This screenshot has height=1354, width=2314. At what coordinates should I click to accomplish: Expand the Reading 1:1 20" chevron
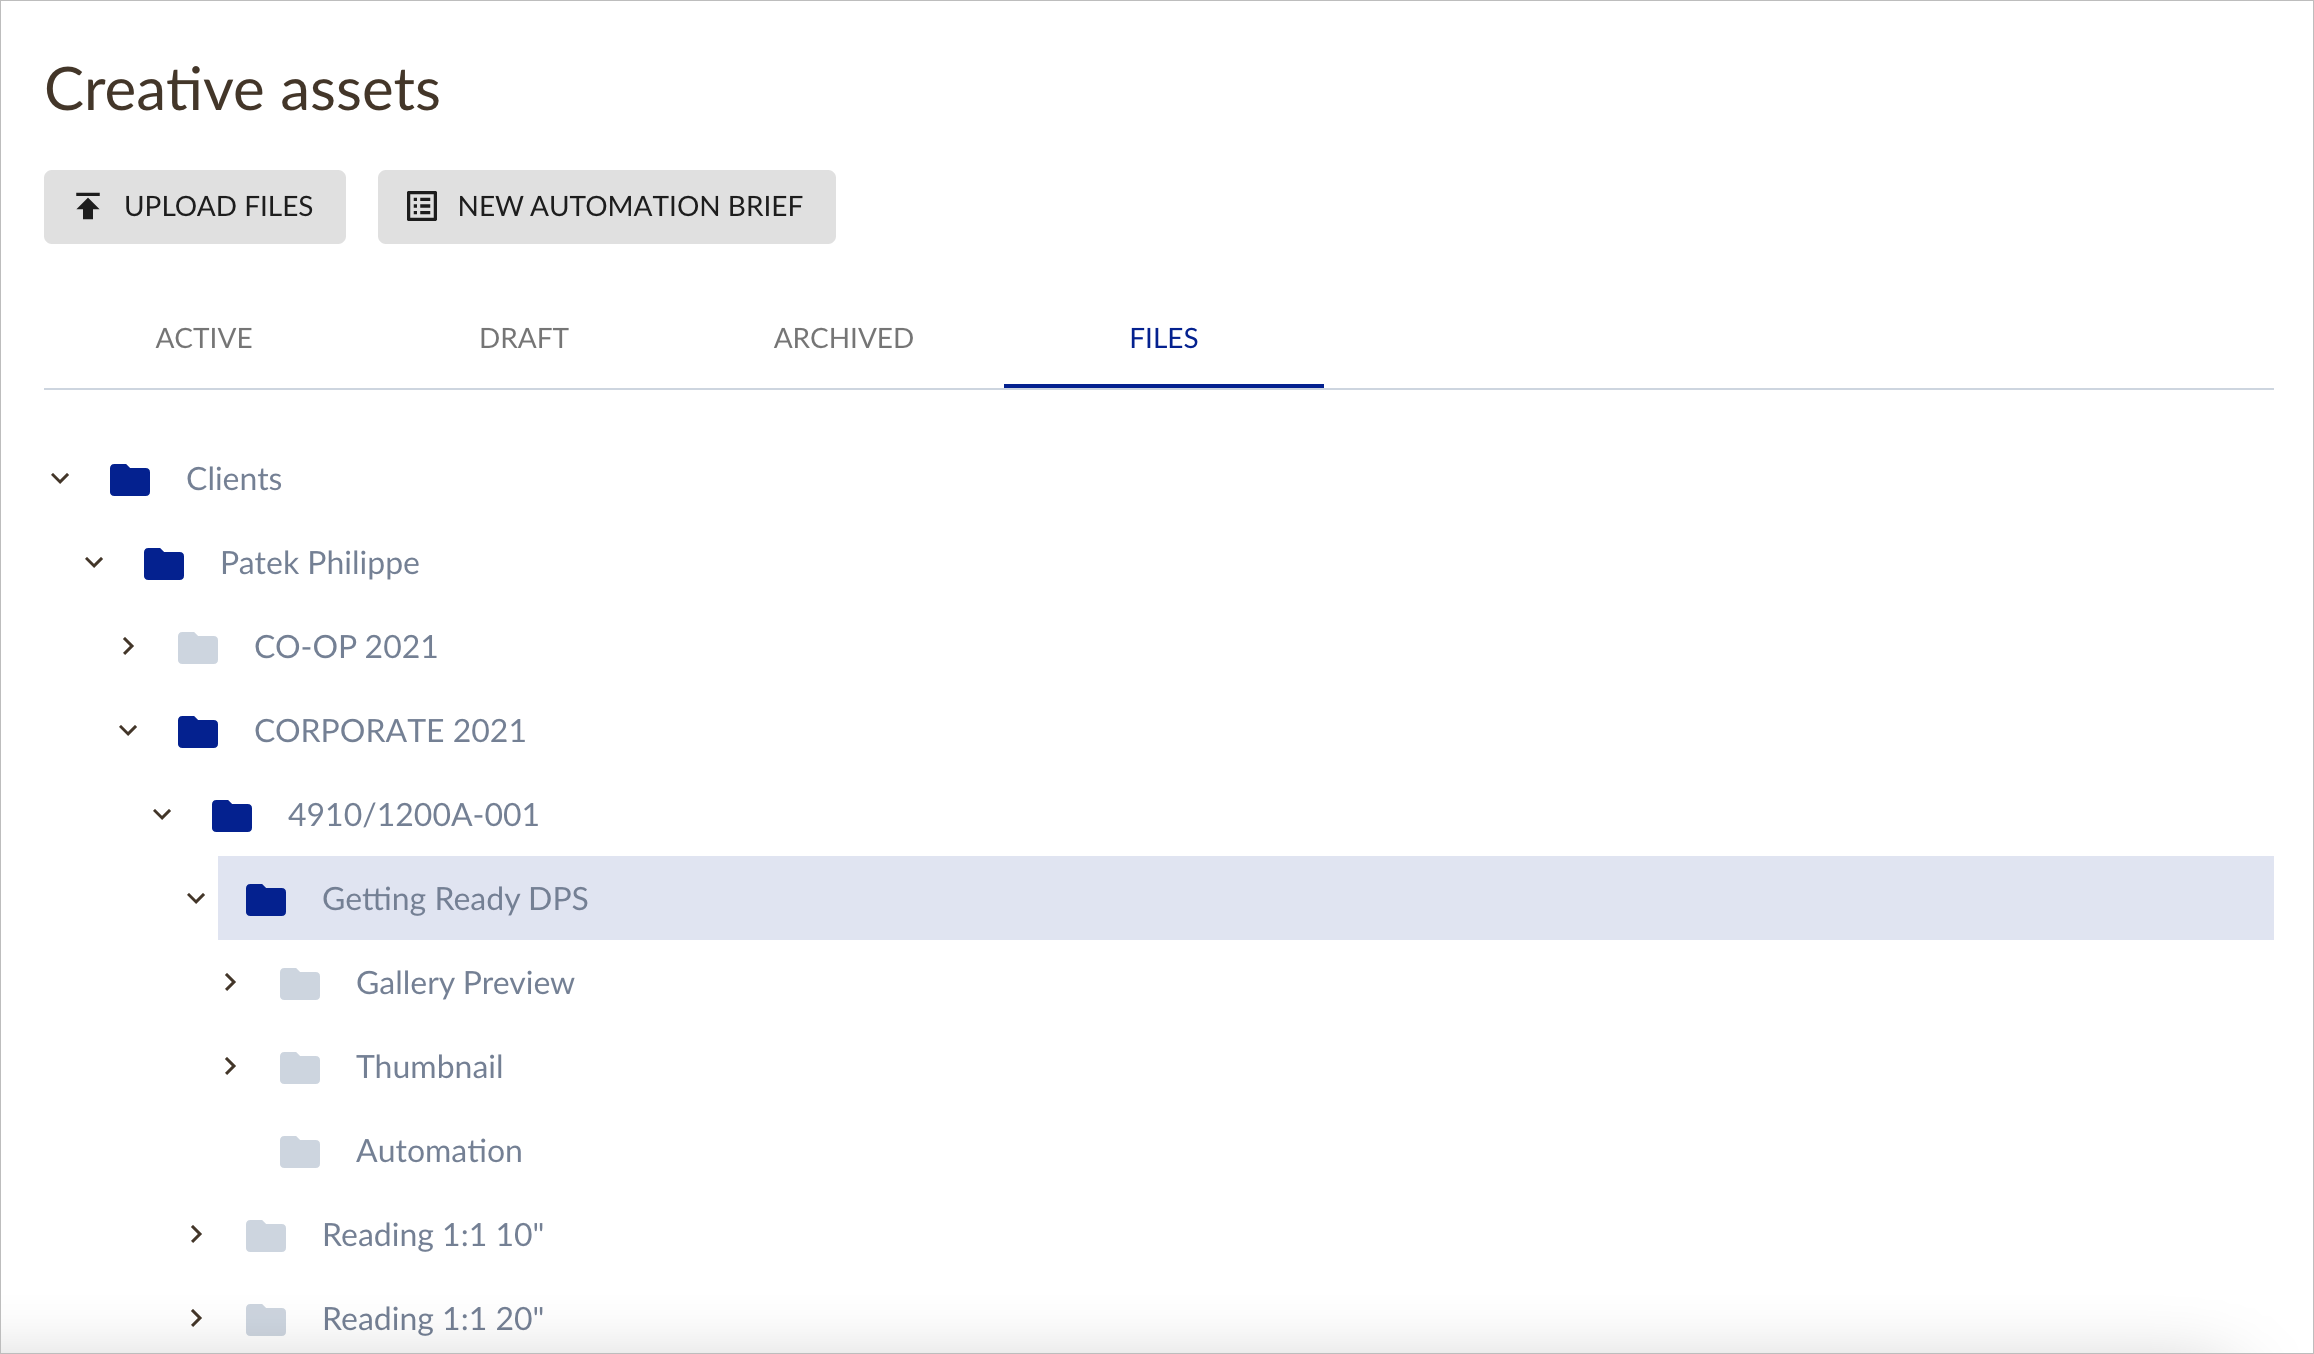(196, 1319)
